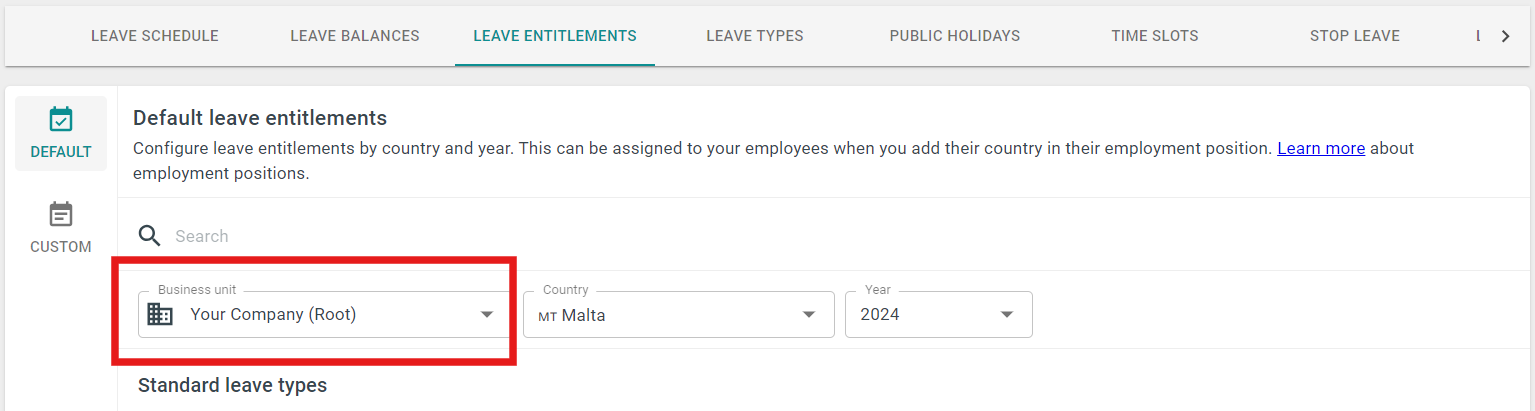This screenshot has height=411, width=1535.
Task: Click the Your Company (Root) selection text
Action: coord(273,314)
